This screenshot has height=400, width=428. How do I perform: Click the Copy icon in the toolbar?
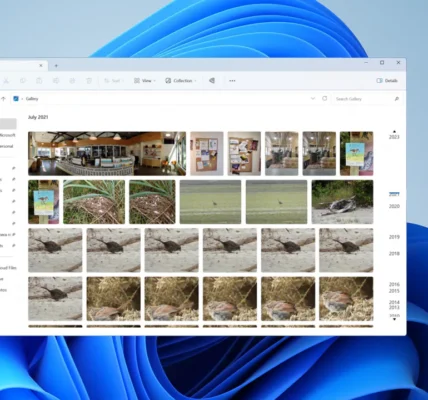23,81
